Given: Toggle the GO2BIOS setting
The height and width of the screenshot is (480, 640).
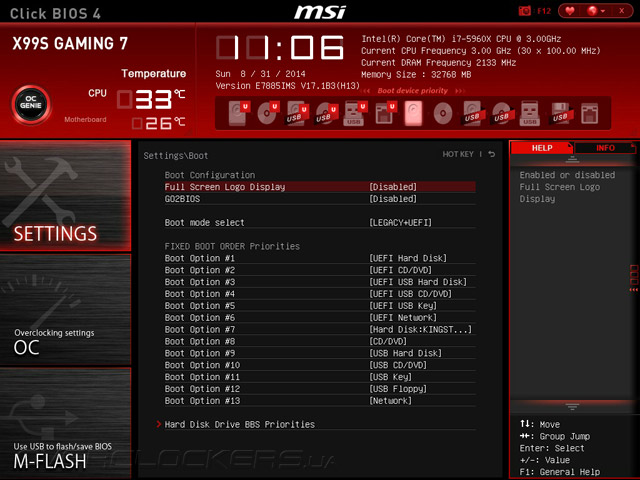Looking at the screenshot, I should (320, 199).
